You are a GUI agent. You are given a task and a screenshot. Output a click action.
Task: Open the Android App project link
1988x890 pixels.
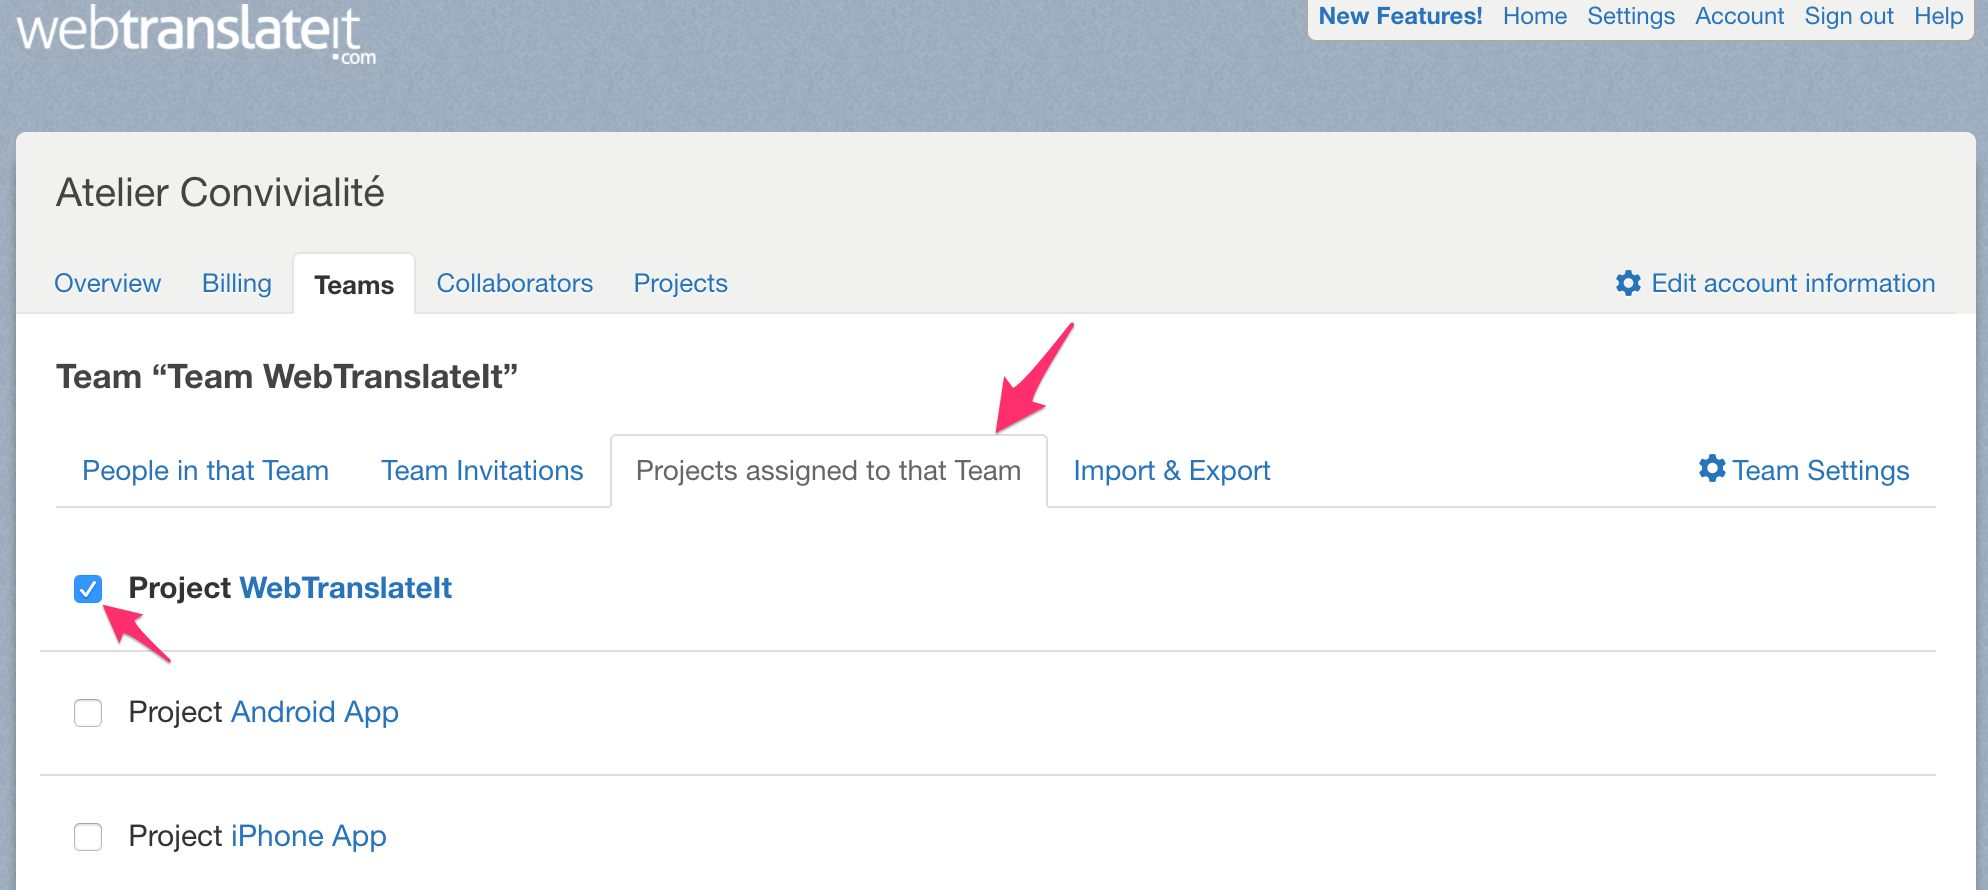[x=314, y=712]
